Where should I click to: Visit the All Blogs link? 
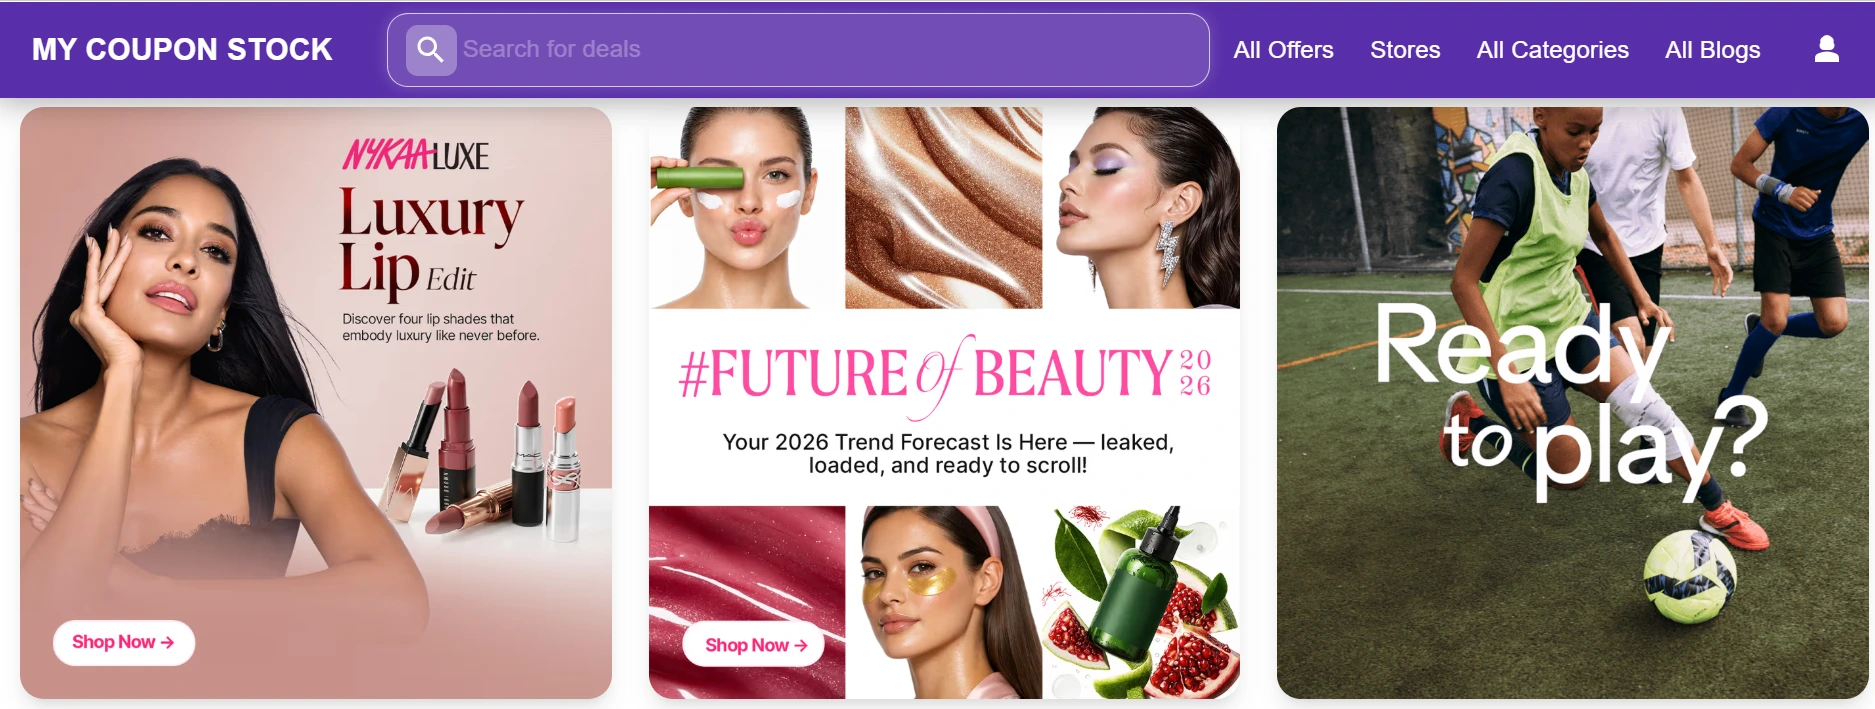click(x=1712, y=50)
